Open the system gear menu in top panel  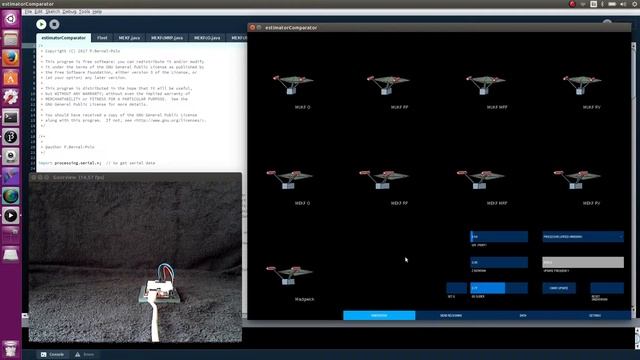coord(635,4)
